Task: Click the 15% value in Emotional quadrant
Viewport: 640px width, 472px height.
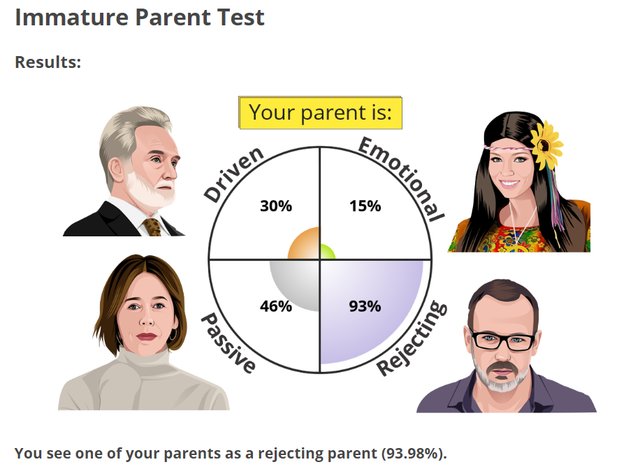Action: tap(365, 206)
